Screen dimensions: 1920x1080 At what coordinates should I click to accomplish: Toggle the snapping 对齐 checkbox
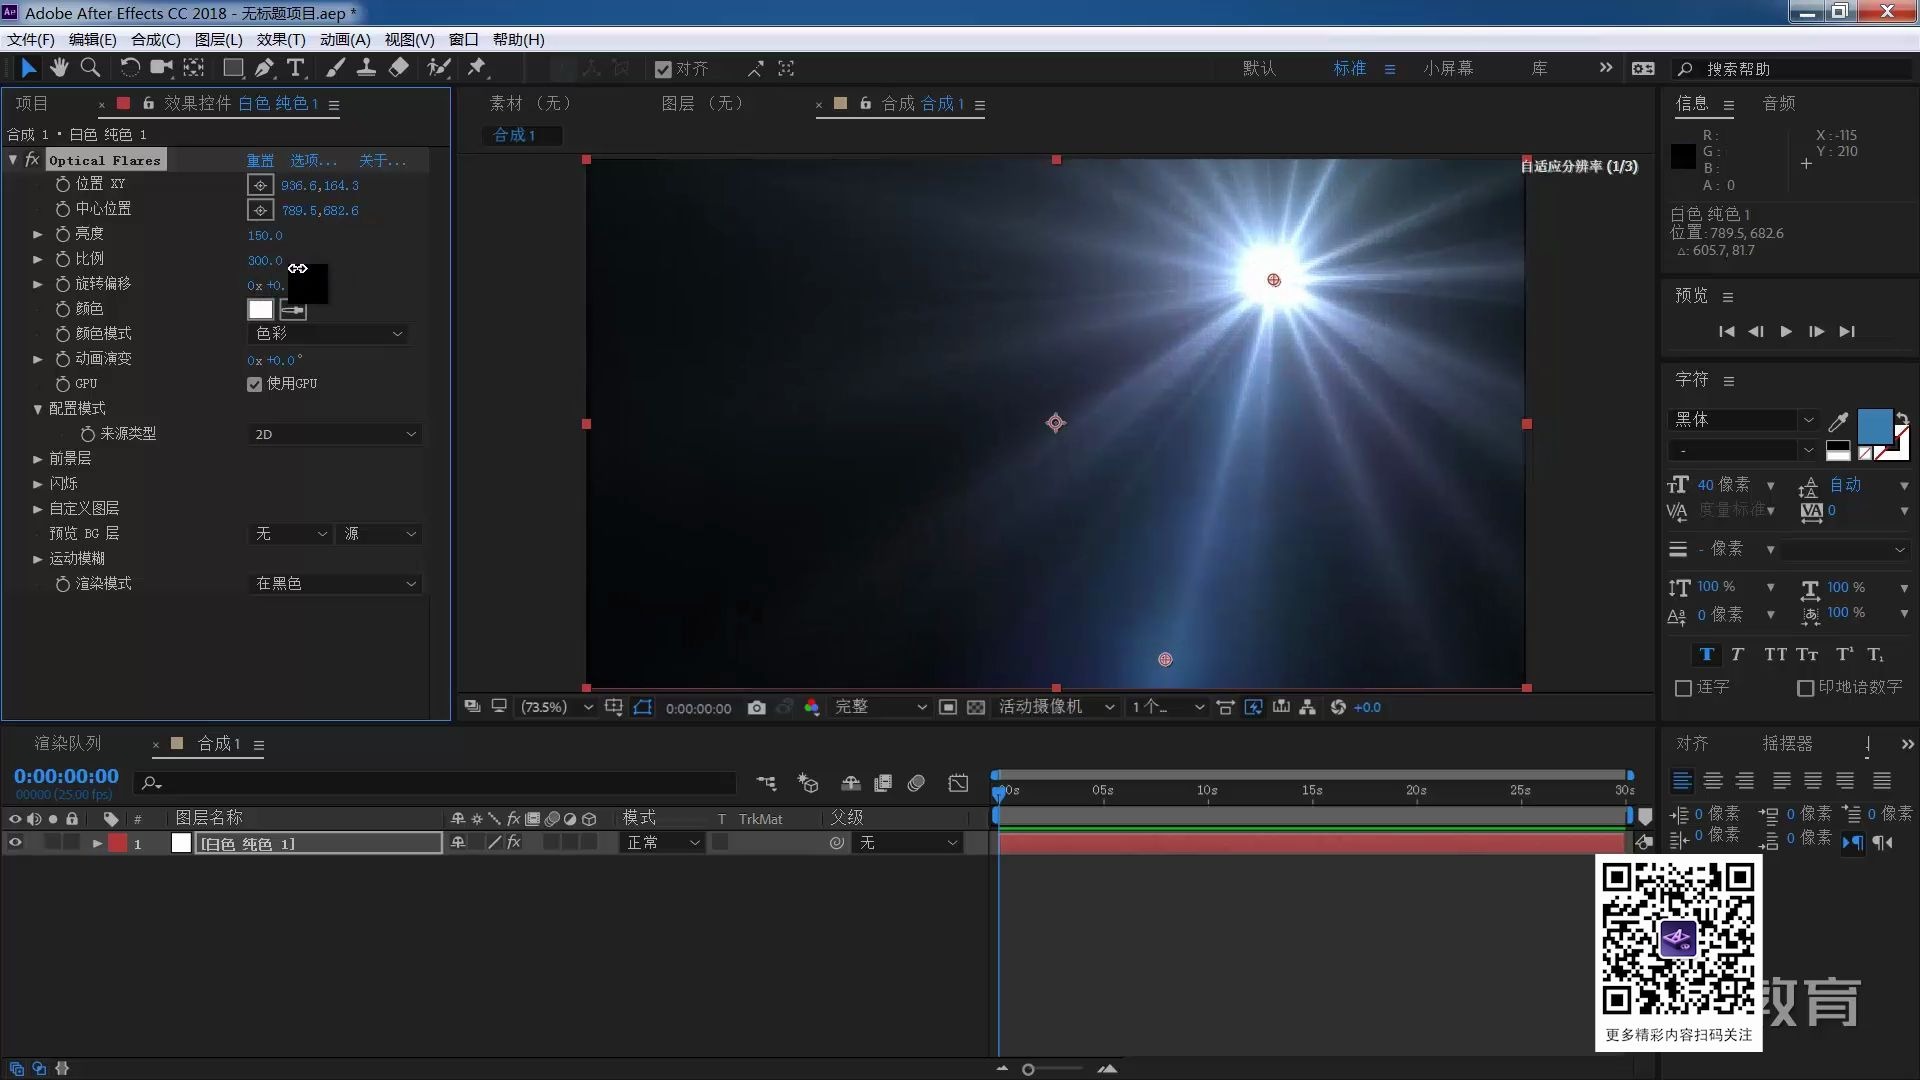tap(663, 69)
